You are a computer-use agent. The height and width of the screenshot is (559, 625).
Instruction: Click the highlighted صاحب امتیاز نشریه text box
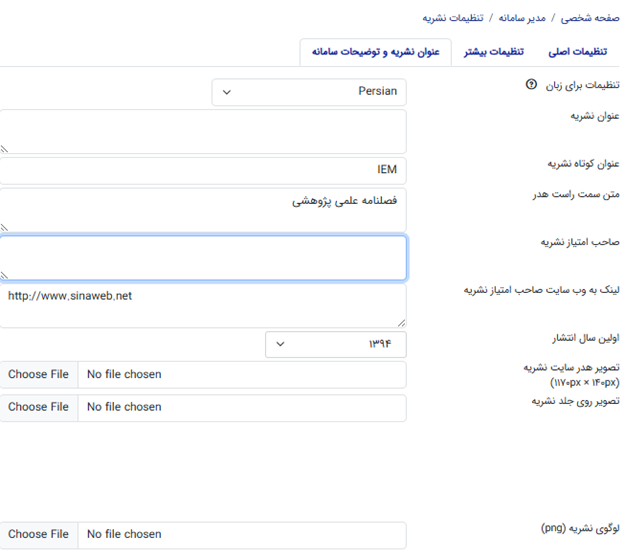click(x=203, y=258)
